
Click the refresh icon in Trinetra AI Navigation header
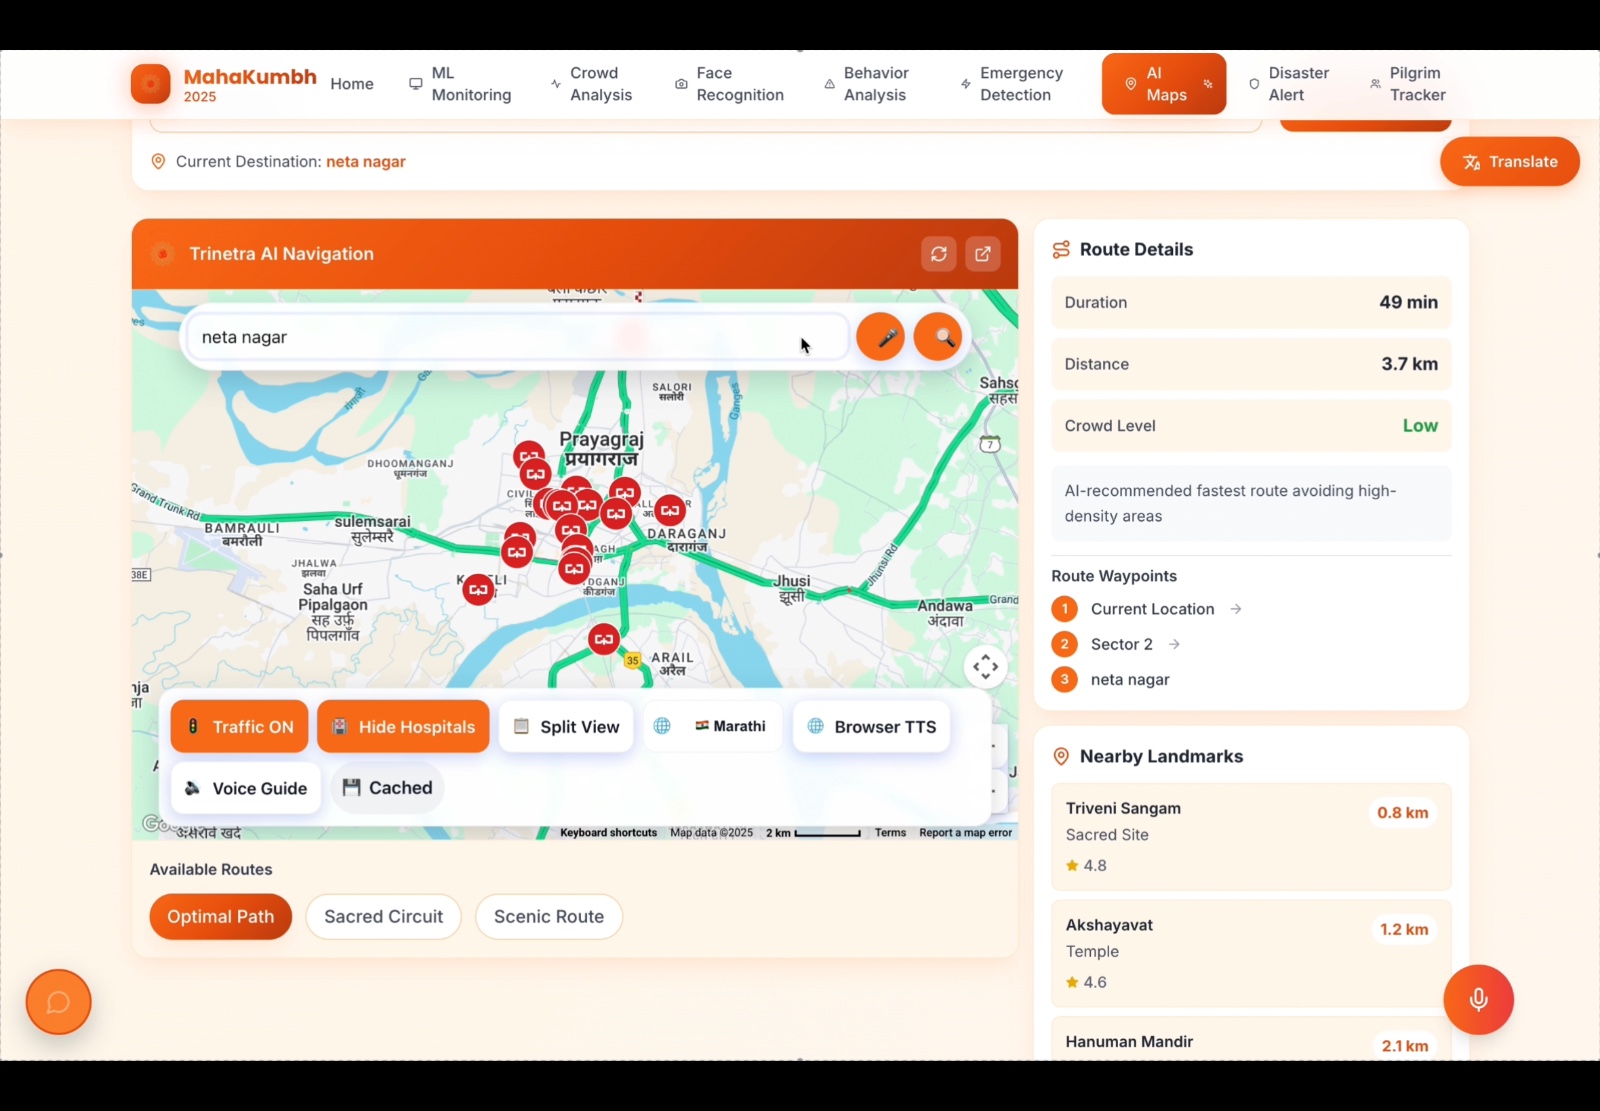[x=938, y=254]
